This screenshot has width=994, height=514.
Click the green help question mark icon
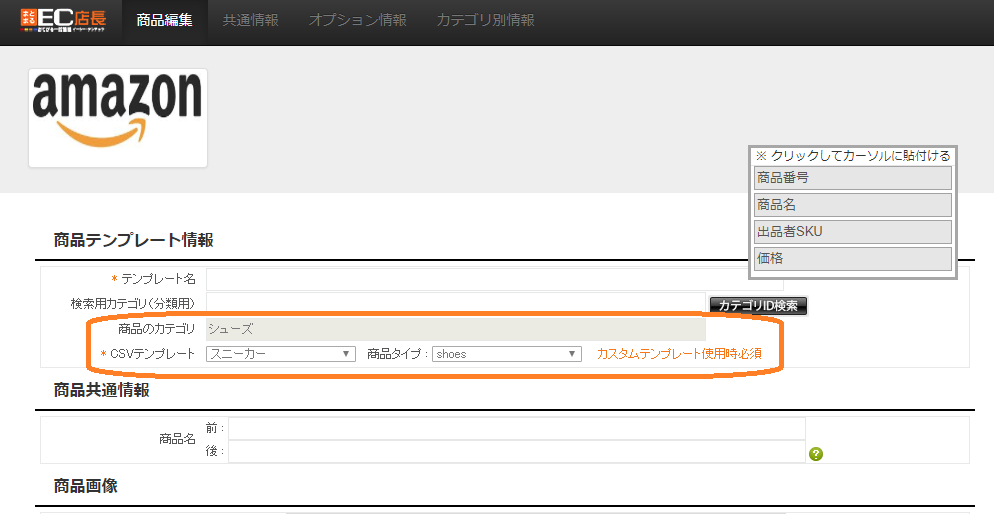pos(816,454)
